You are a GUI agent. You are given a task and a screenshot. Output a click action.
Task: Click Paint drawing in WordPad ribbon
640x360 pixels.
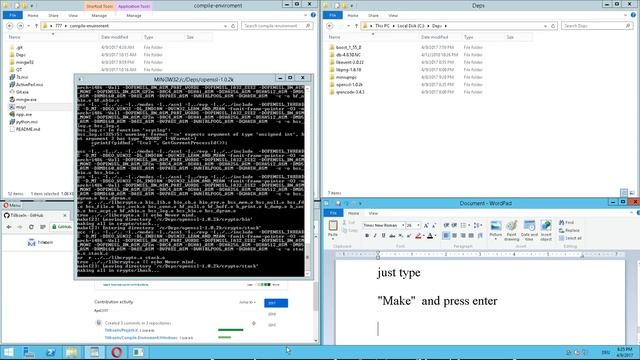pyautogui.click(x=512, y=230)
